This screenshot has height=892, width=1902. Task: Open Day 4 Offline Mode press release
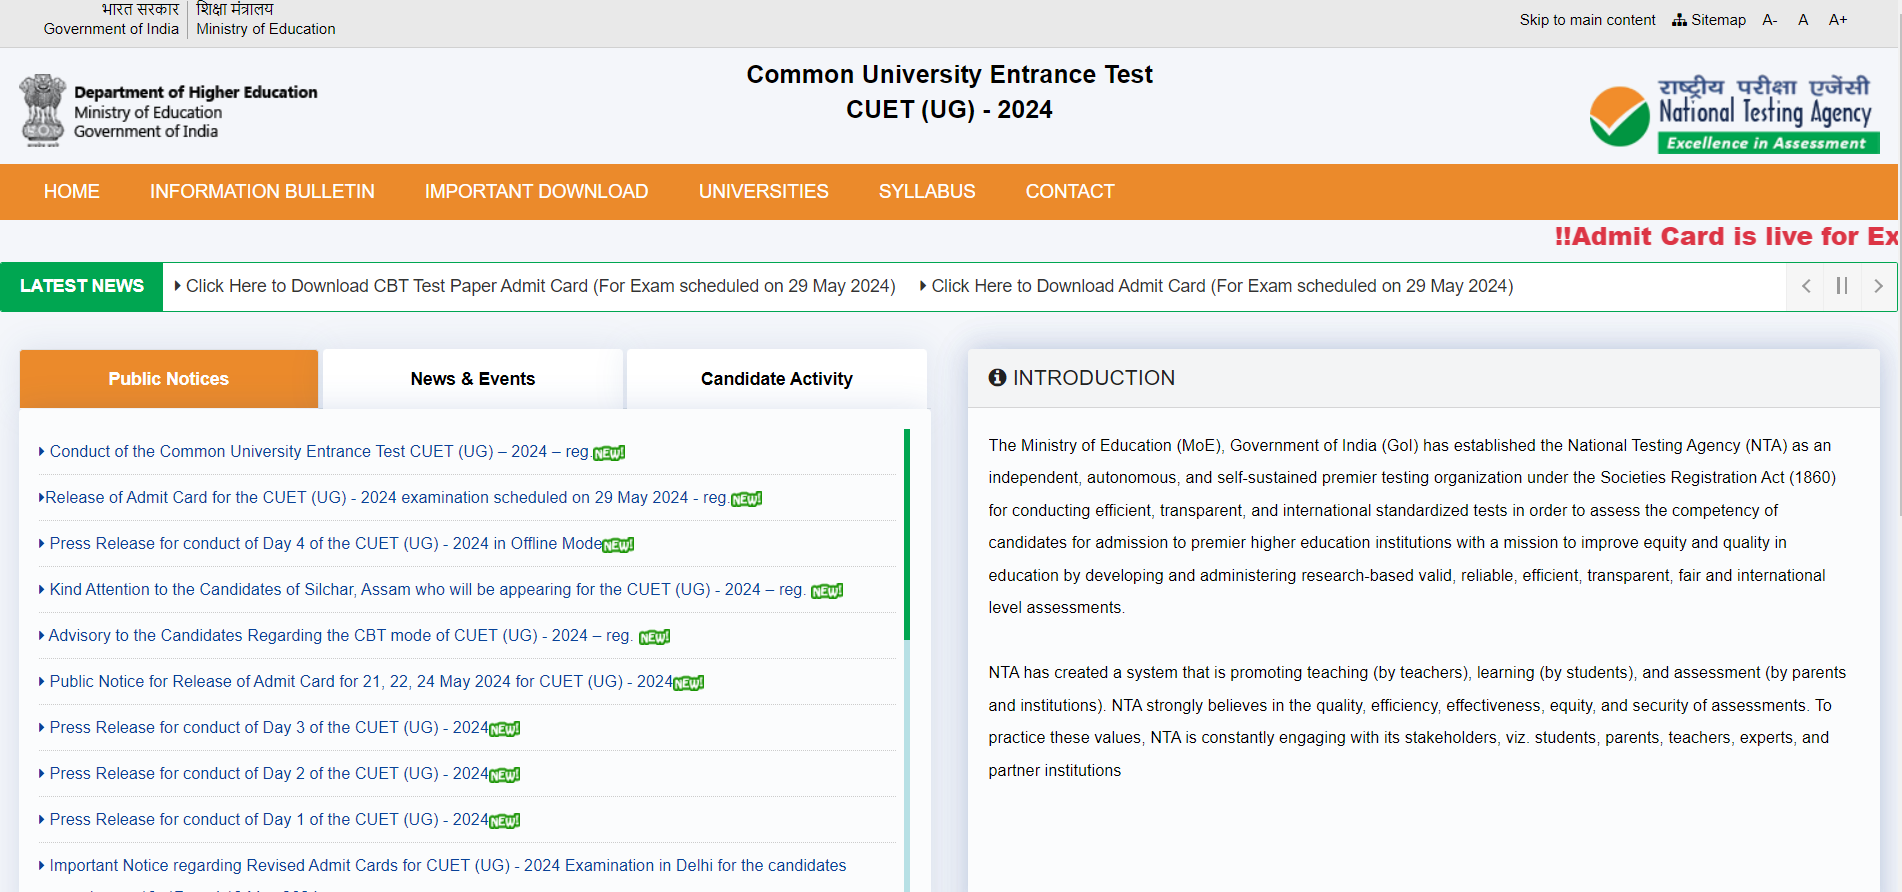pyautogui.click(x=326, y=544)
